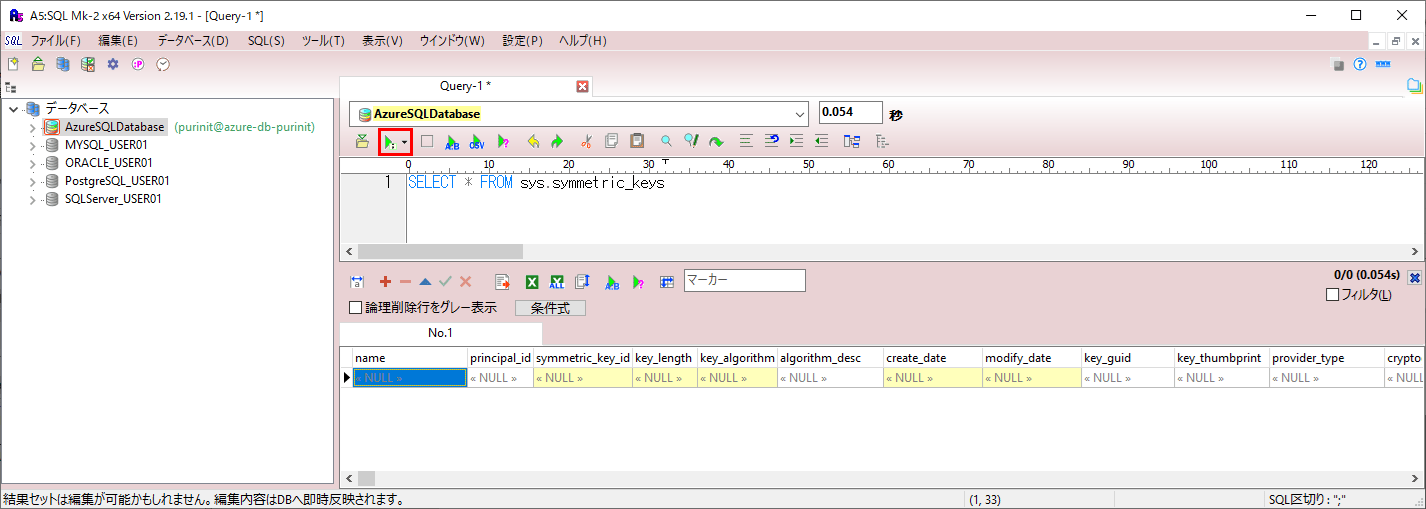This screenshot has width=1426, height=509.
Task: Run query with CSV export icon
Action: click(477, 142)
